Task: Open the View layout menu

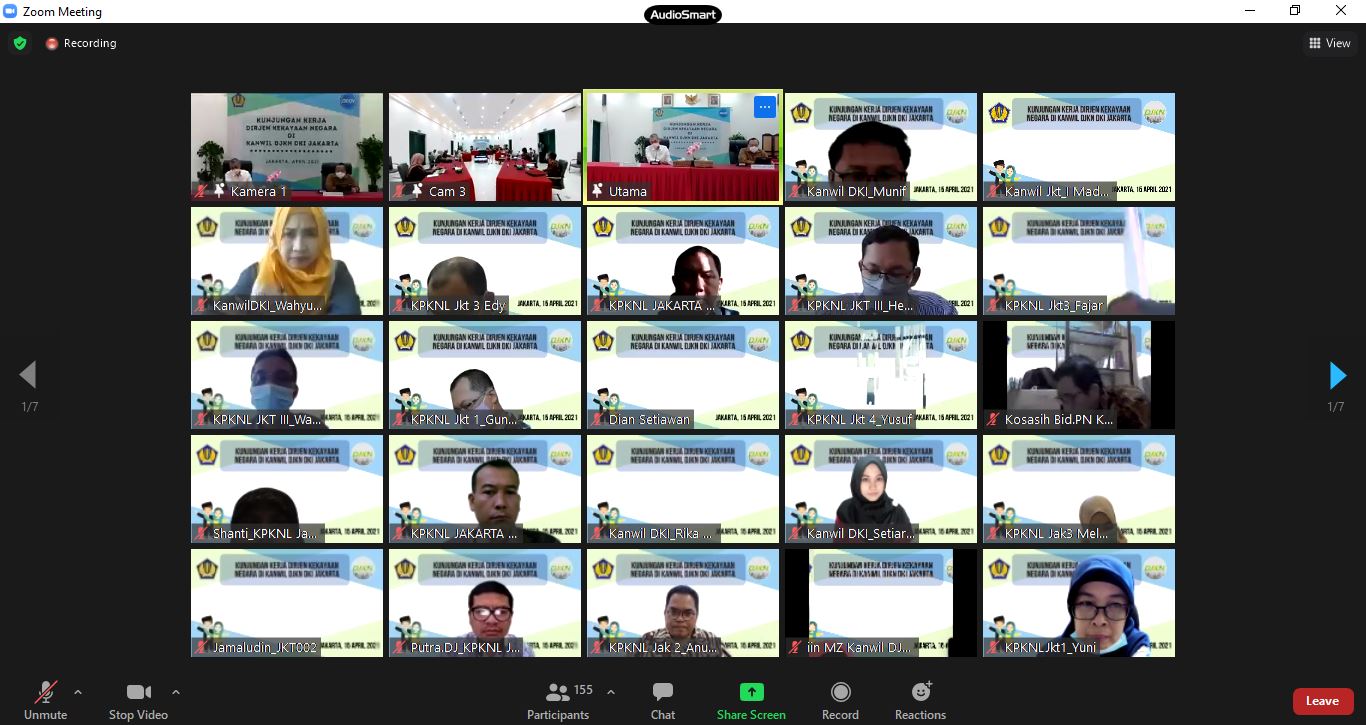Action: 1330,43
